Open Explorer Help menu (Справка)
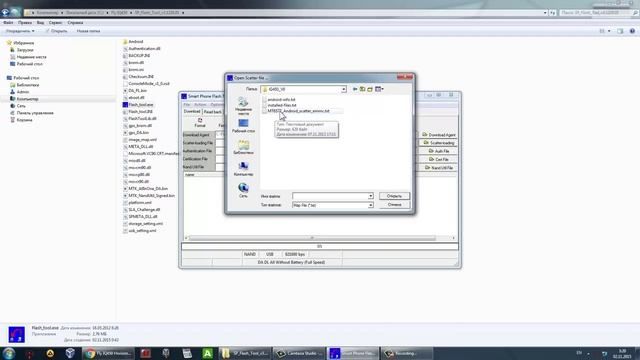 75,23
